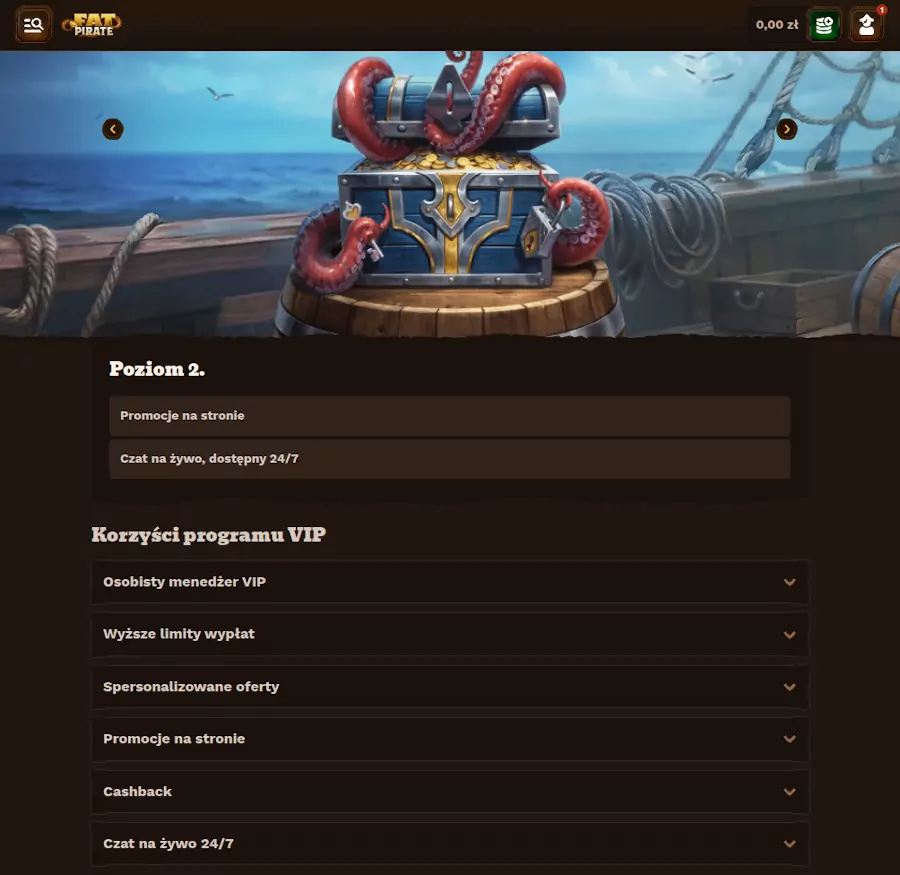Image resolution: width=900 pixels, height=875 pixels.
Task: Expand the Cashback accordion chevron
Action: click(790, 791)
